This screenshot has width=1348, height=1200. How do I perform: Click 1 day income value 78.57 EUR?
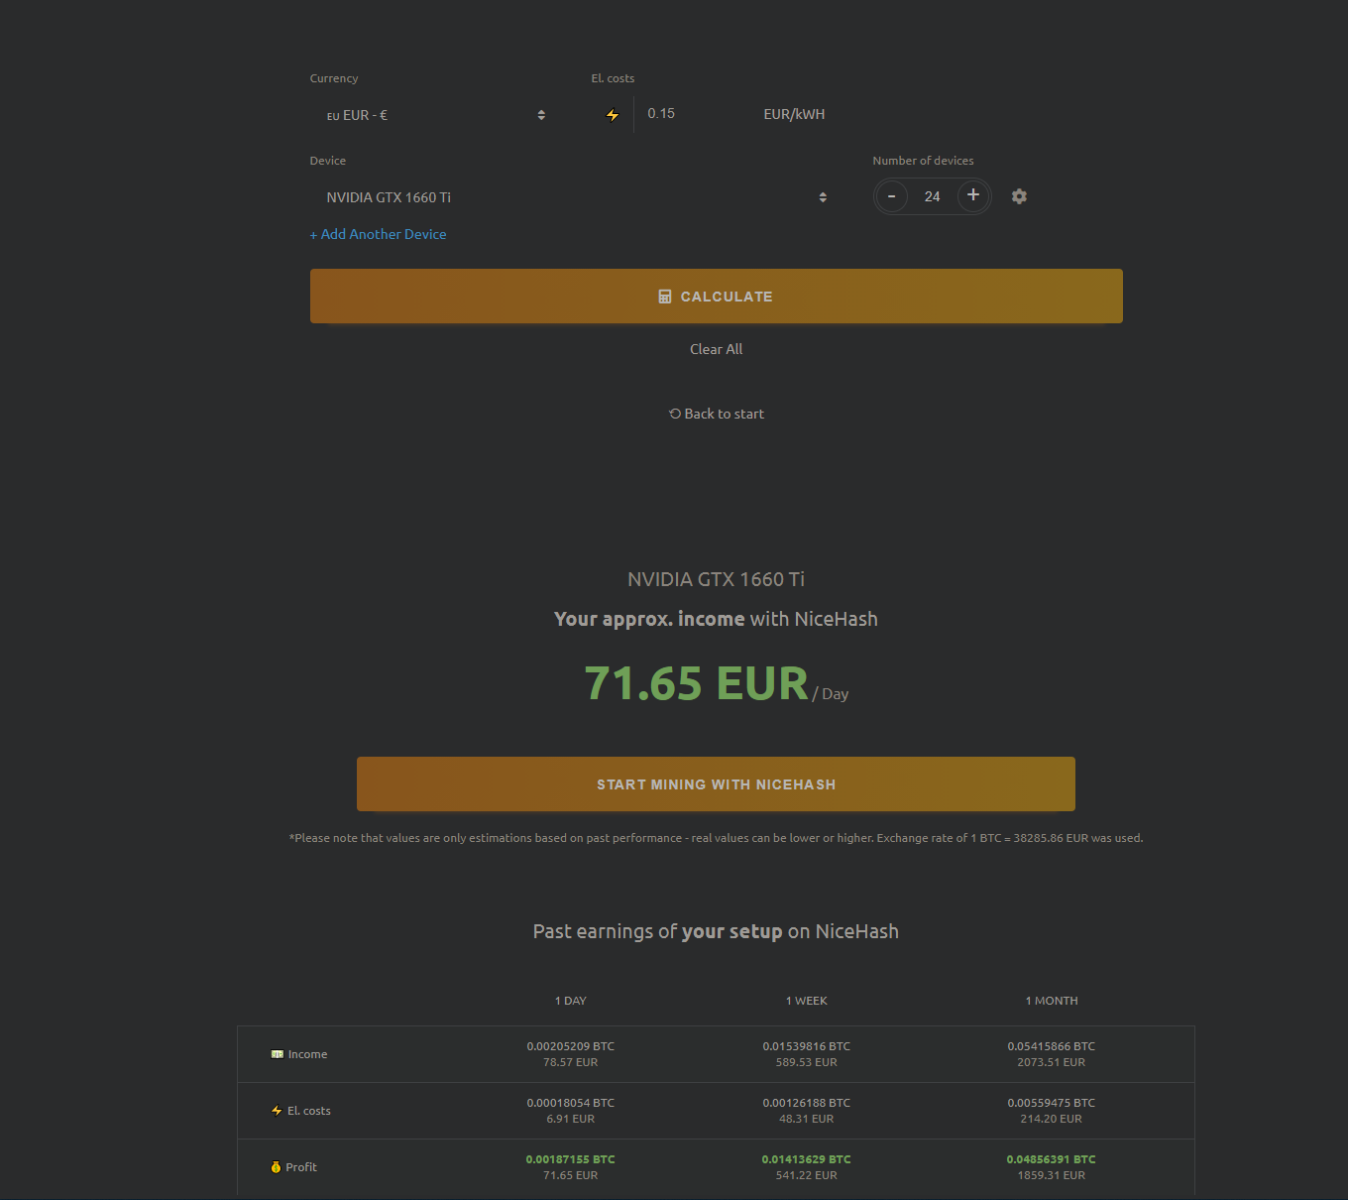coord(571,1063)
